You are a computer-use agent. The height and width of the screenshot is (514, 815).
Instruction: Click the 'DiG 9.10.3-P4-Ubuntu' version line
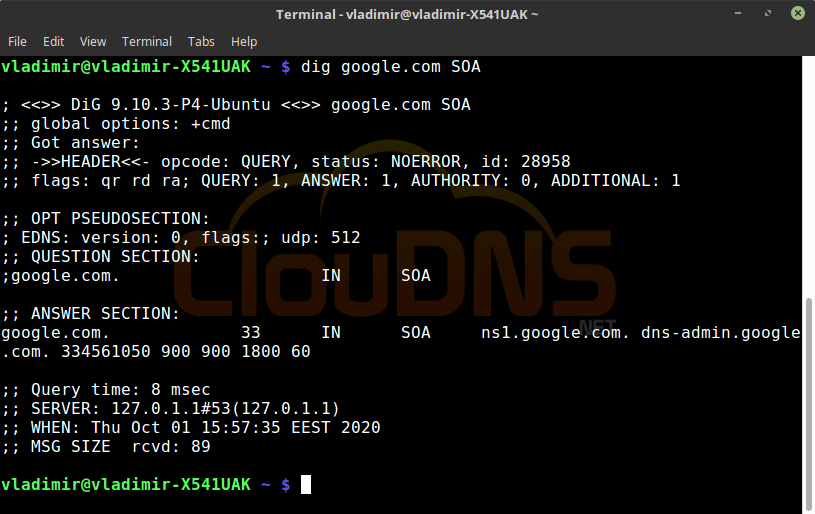click(x=236, y=105)
